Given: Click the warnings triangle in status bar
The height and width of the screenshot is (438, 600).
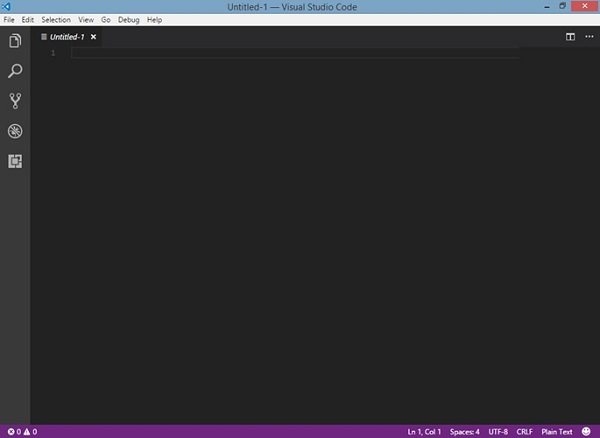Looking at the screenshot, I should (27, 431).
